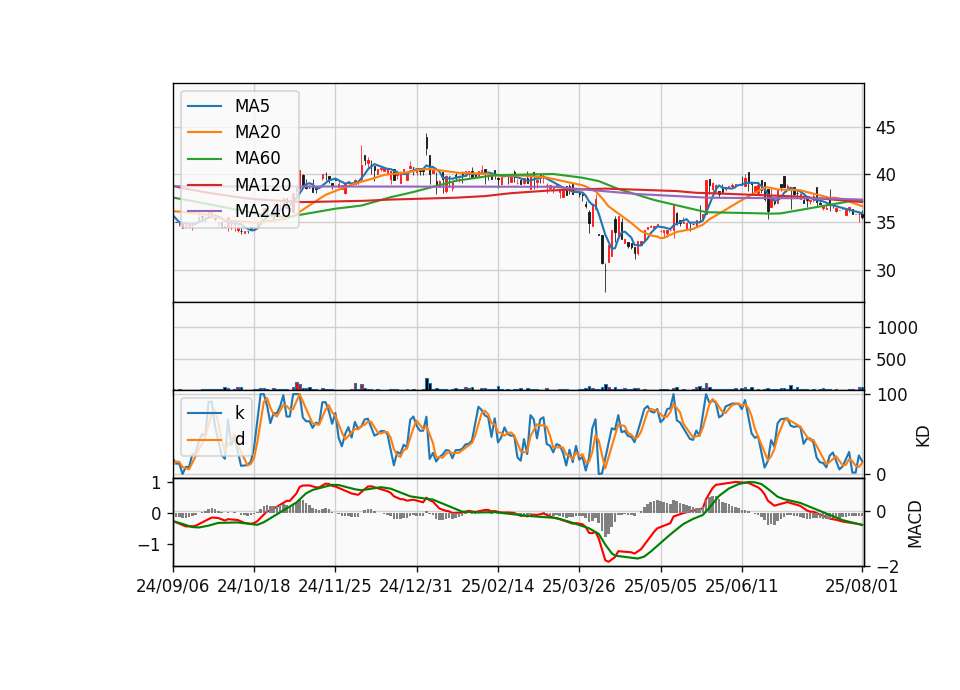Click the MA60 legend label
Image resolution: width=960 pixels, height=690 pixels.
click(x=258, y=158)
